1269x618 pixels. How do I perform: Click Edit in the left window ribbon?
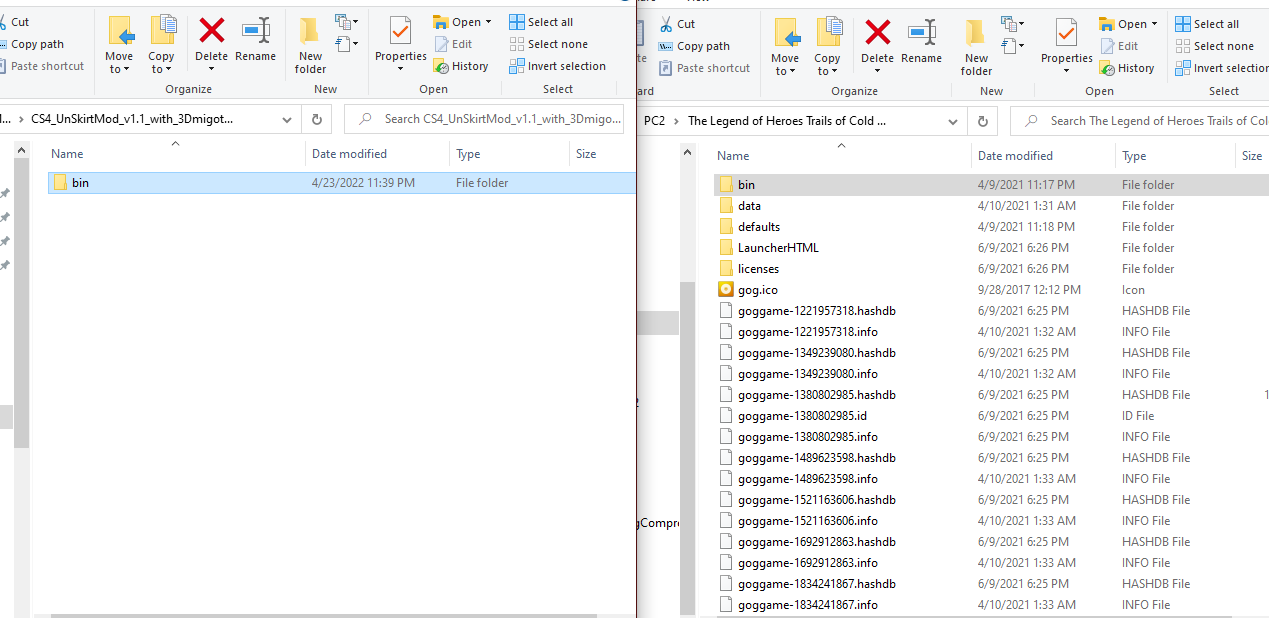453,44
